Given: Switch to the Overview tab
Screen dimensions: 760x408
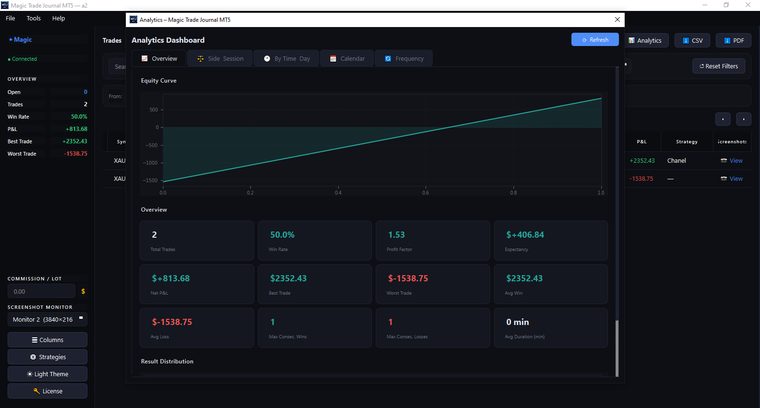Looking at the screenshot, I should [159, 59].
